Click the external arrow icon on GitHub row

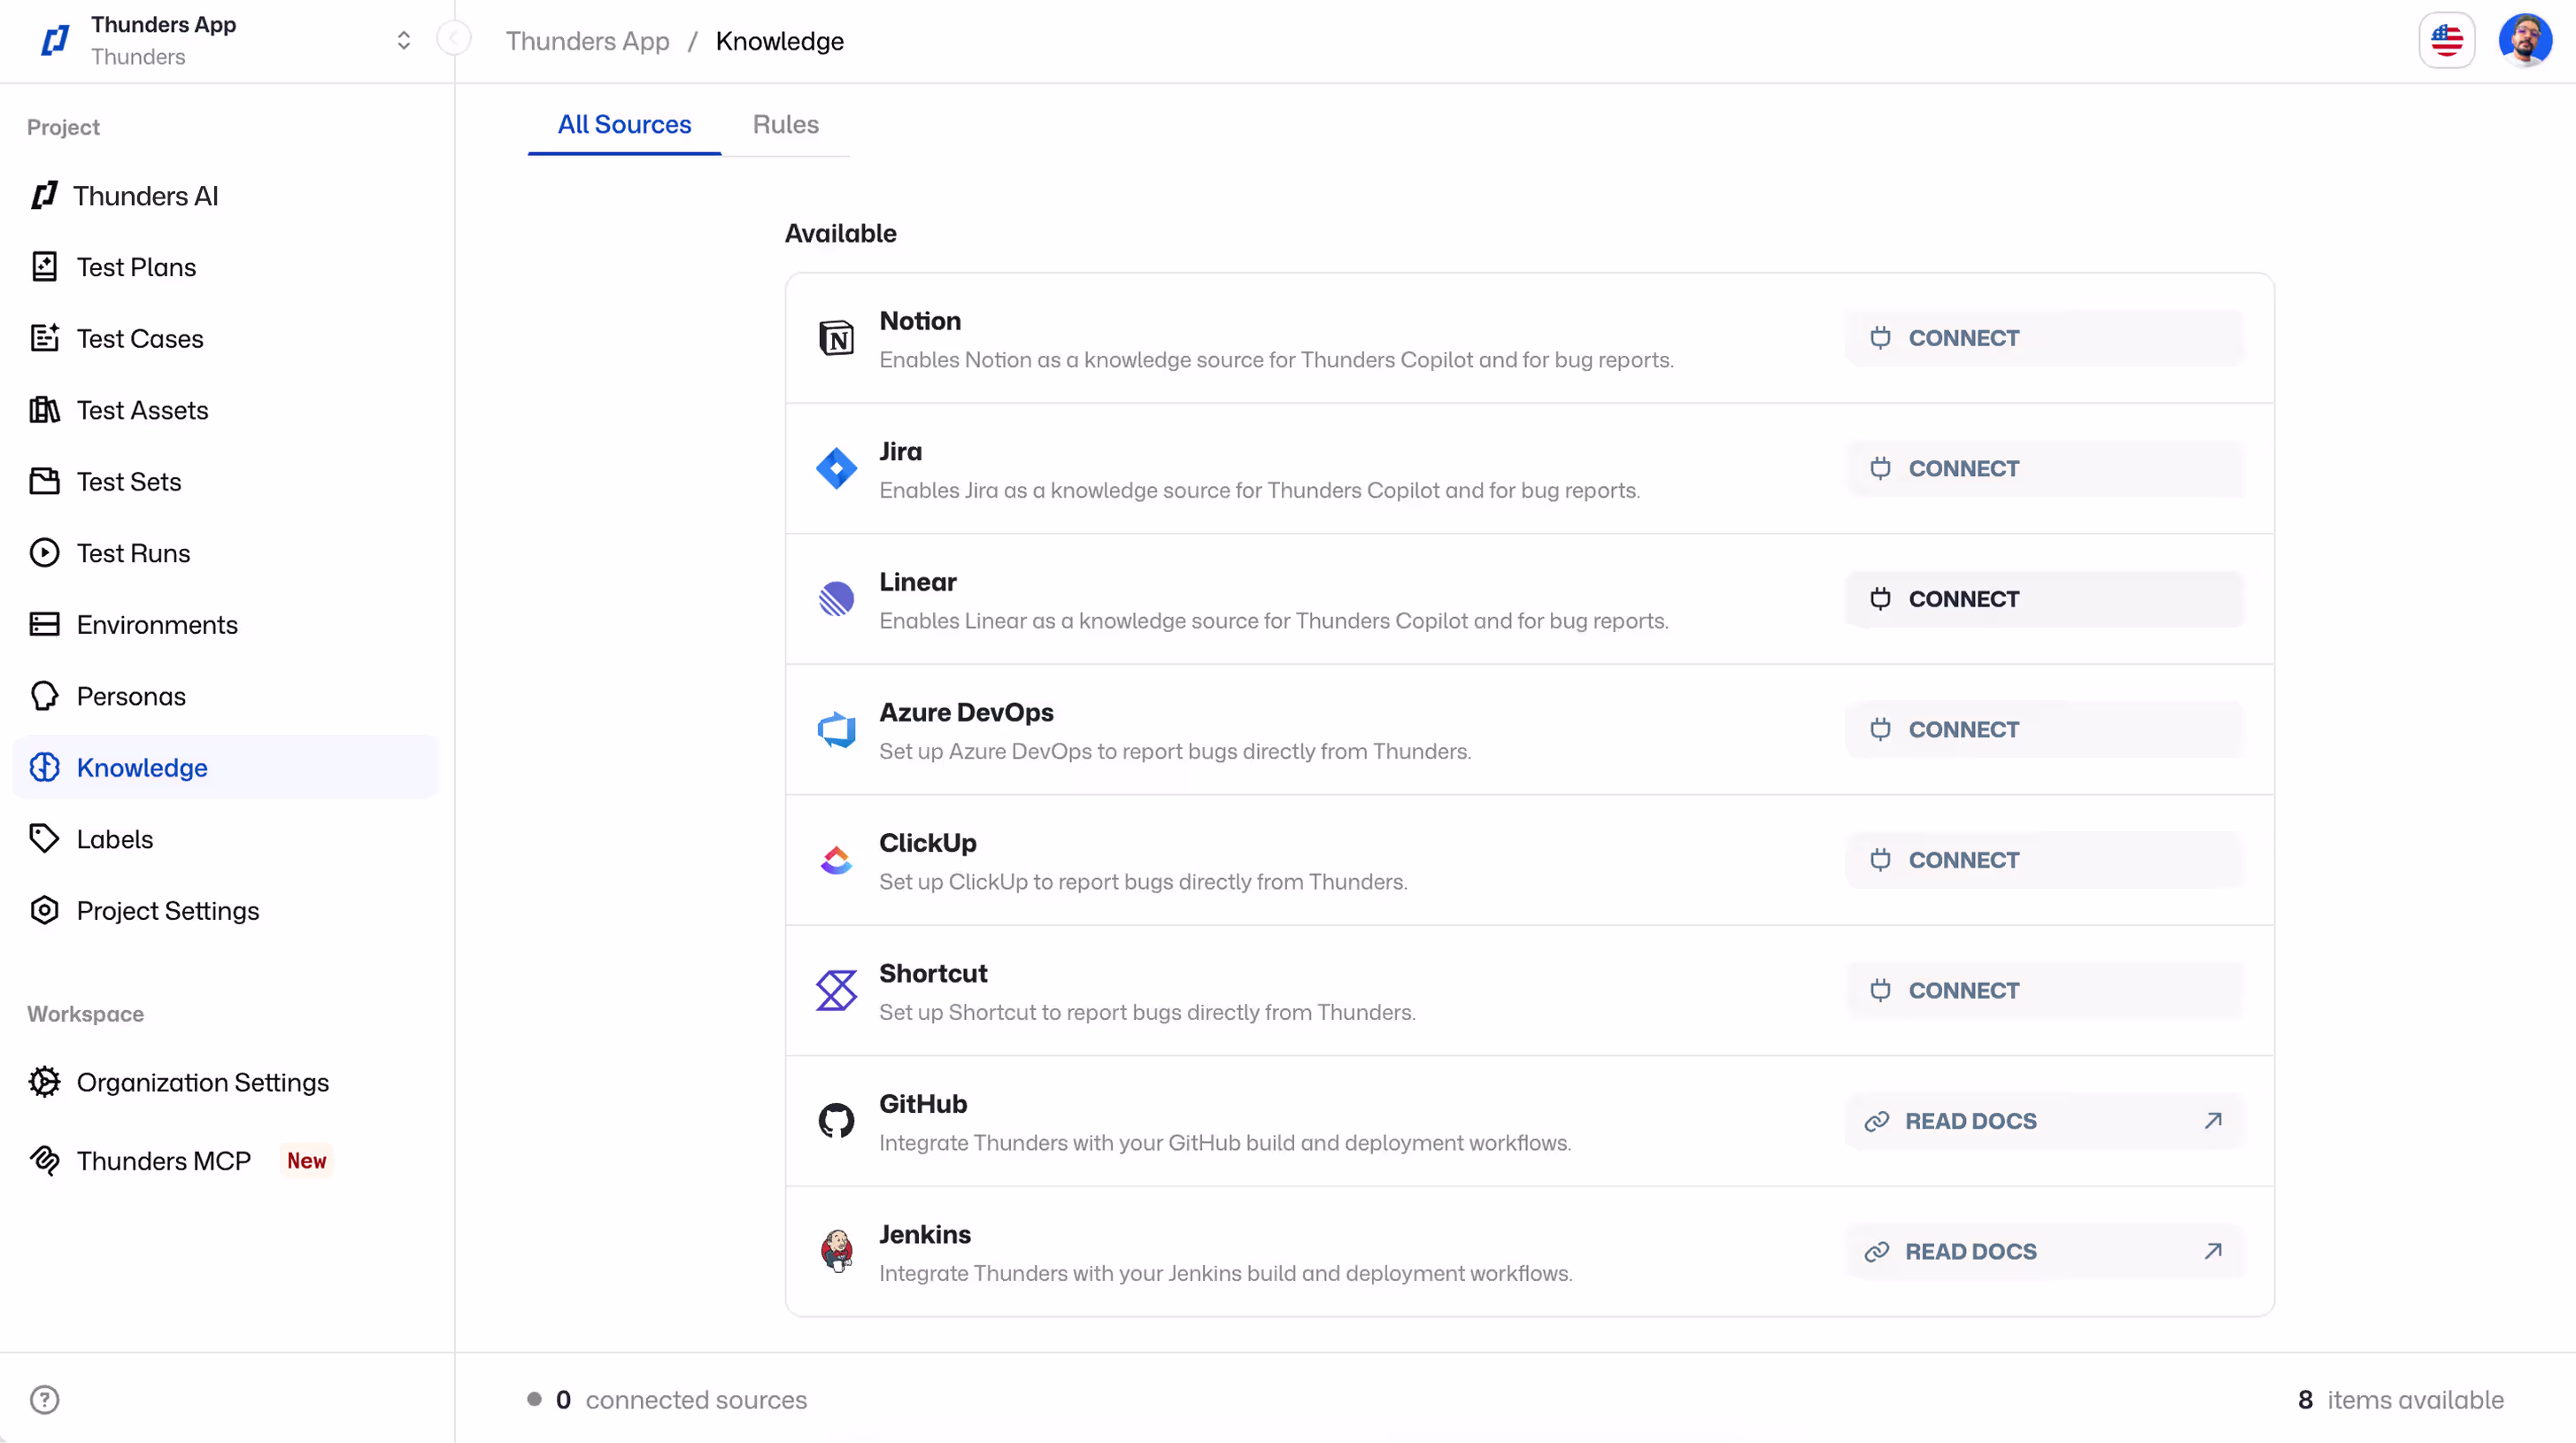2213,1121
